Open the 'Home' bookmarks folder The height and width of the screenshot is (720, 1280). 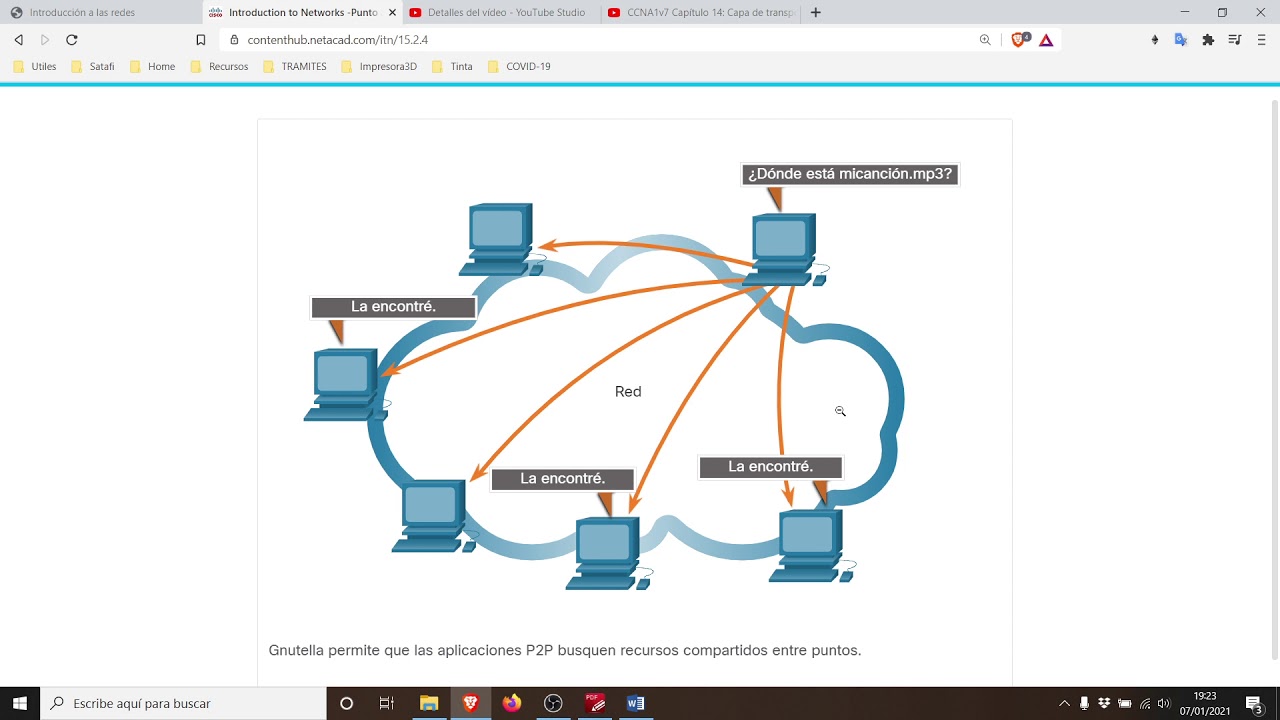pyautogui.click(x=152, y=67)
